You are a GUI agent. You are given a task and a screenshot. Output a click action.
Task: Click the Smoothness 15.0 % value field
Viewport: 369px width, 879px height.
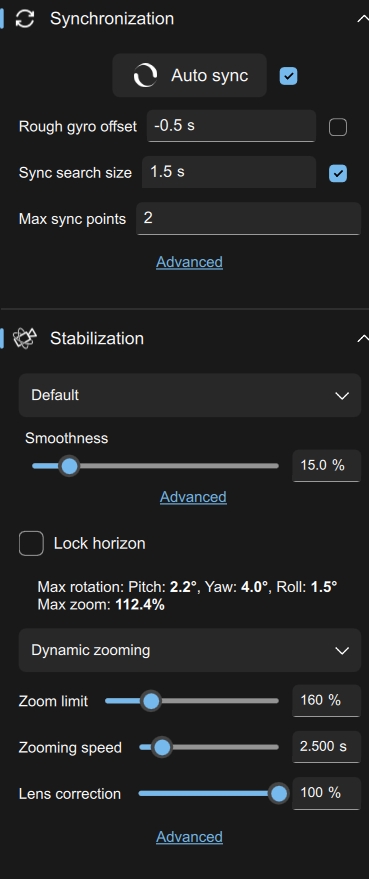[x=326, y=465]
